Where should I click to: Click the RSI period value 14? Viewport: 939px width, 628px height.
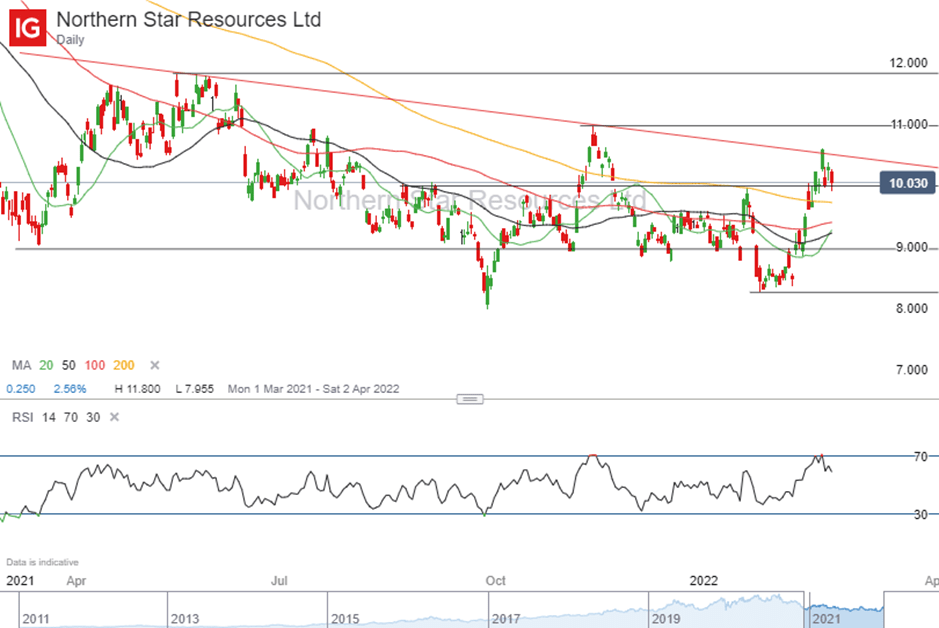[49, 417]
